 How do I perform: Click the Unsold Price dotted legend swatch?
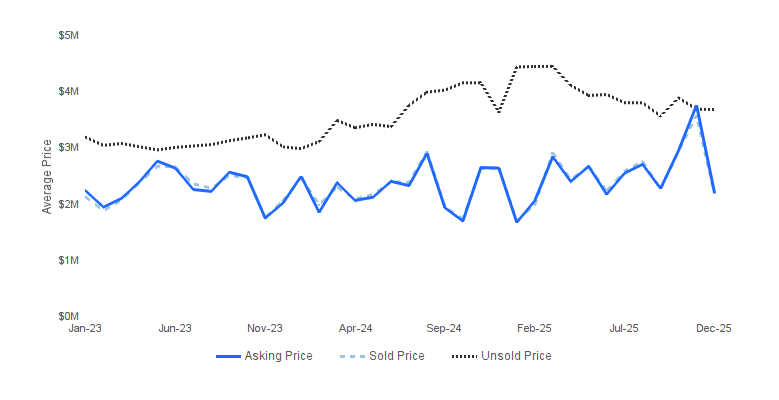(463, 356)
